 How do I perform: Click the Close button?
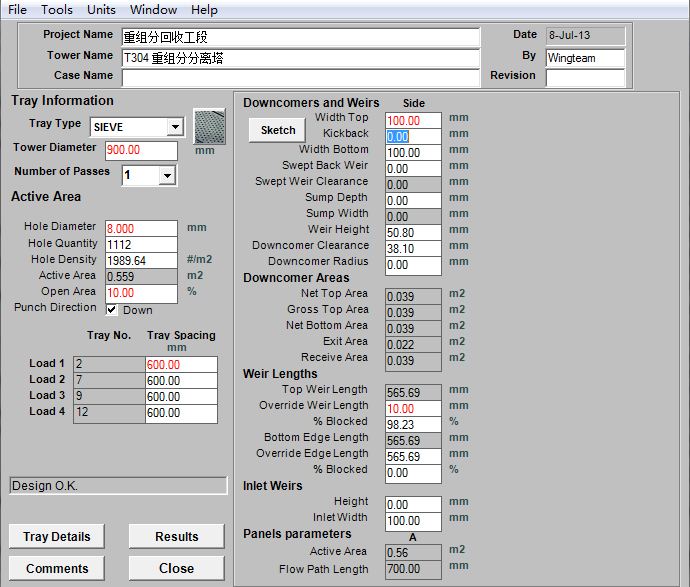pos(176,568)
